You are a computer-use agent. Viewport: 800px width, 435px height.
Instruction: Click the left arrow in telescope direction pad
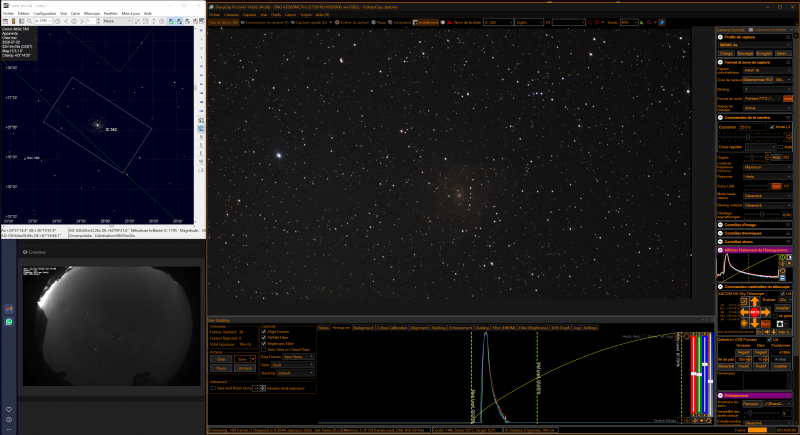(x=744, y=312)
